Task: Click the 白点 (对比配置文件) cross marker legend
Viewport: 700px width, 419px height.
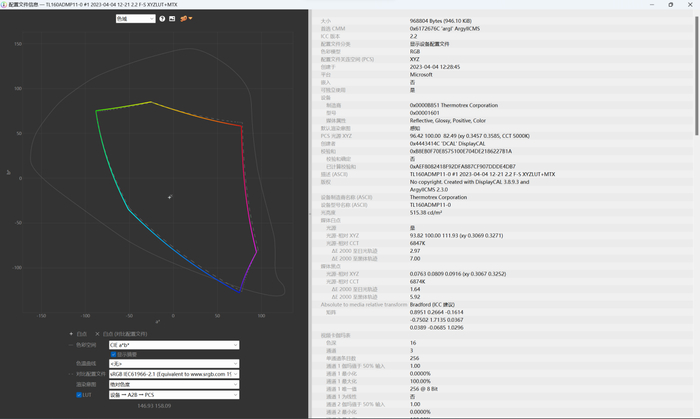Action: tap(123, 333)
